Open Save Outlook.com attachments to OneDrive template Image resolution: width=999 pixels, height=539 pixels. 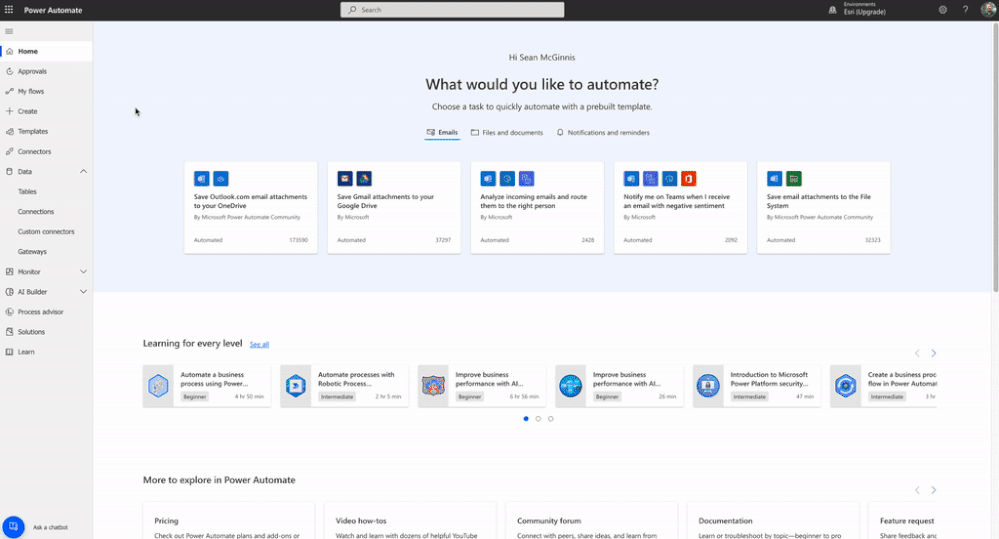250,208
